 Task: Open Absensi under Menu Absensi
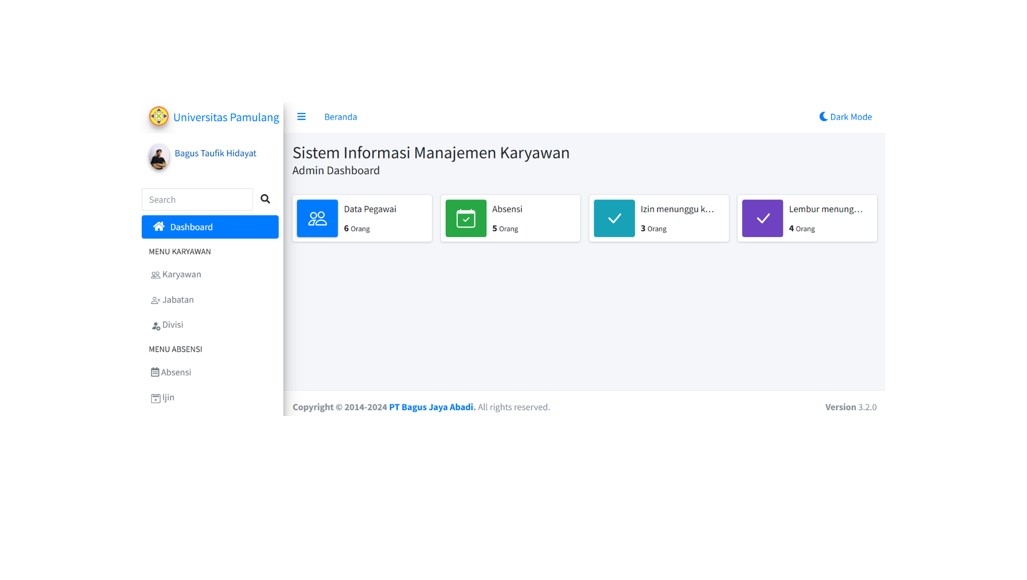pos(210,372)
